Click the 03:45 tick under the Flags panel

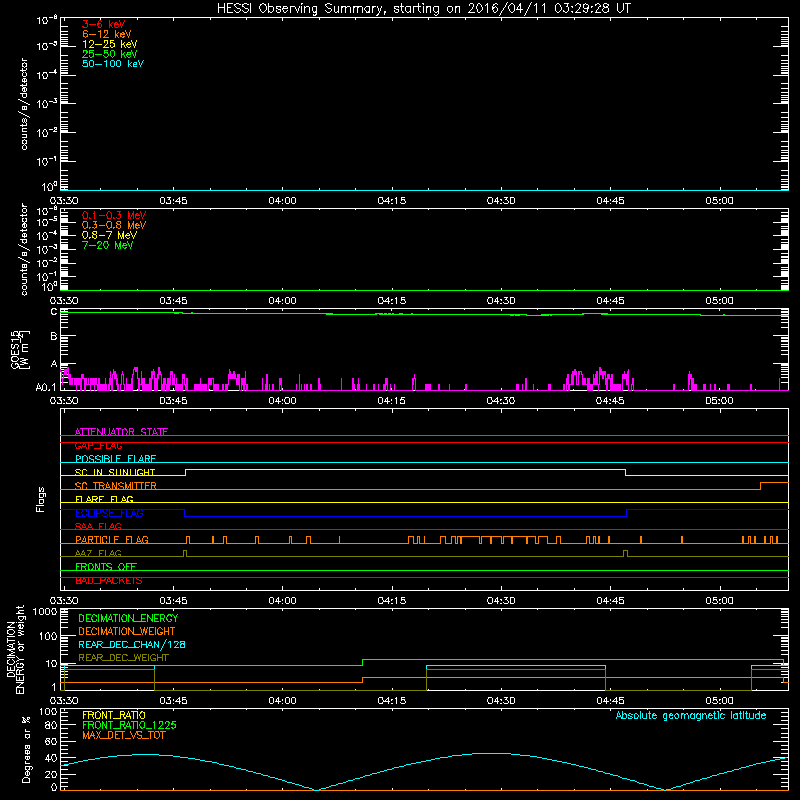click(173, 601)
